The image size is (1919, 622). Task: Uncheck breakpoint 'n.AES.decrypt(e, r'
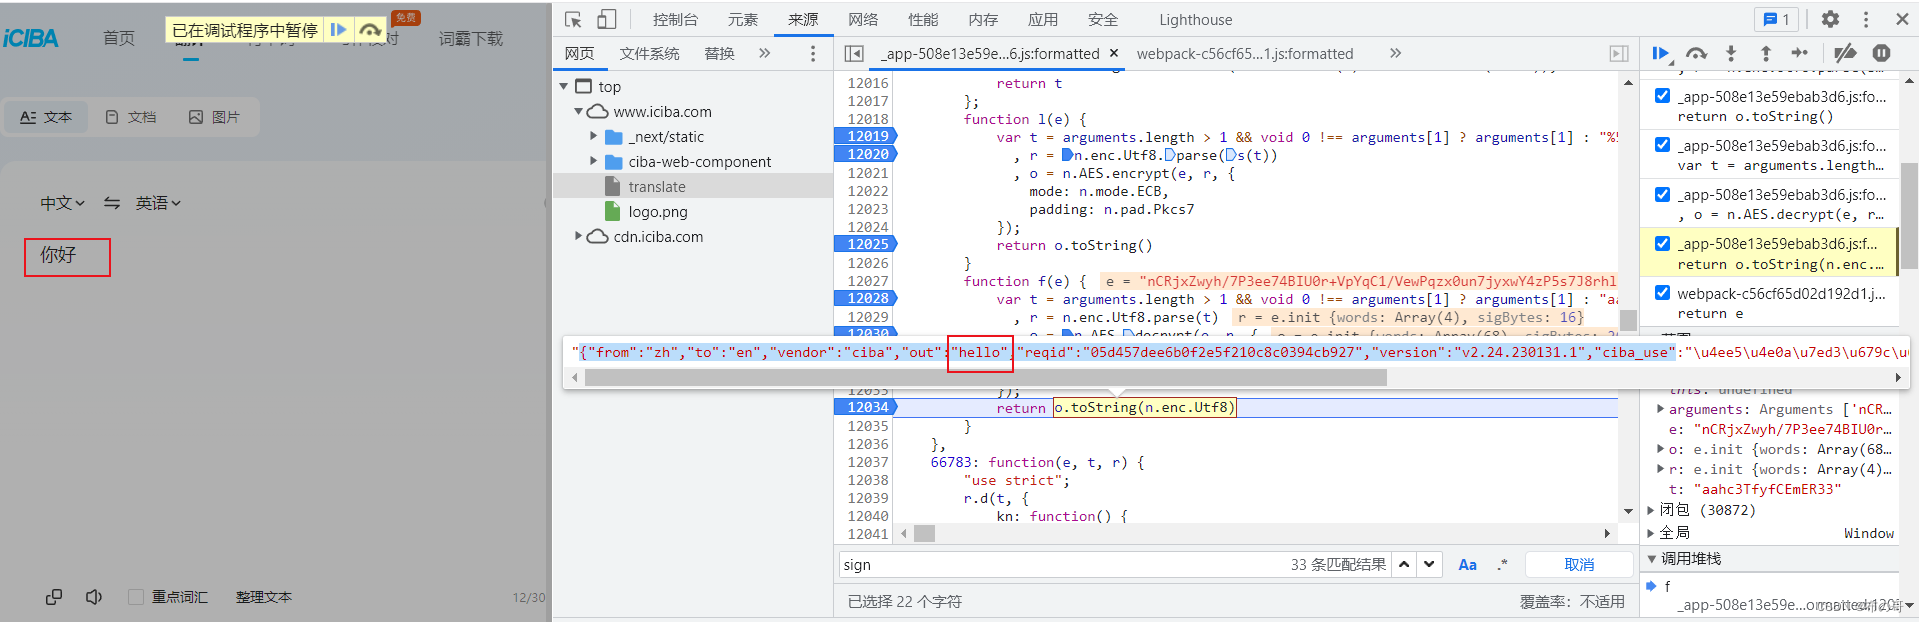click(1662, 194)
